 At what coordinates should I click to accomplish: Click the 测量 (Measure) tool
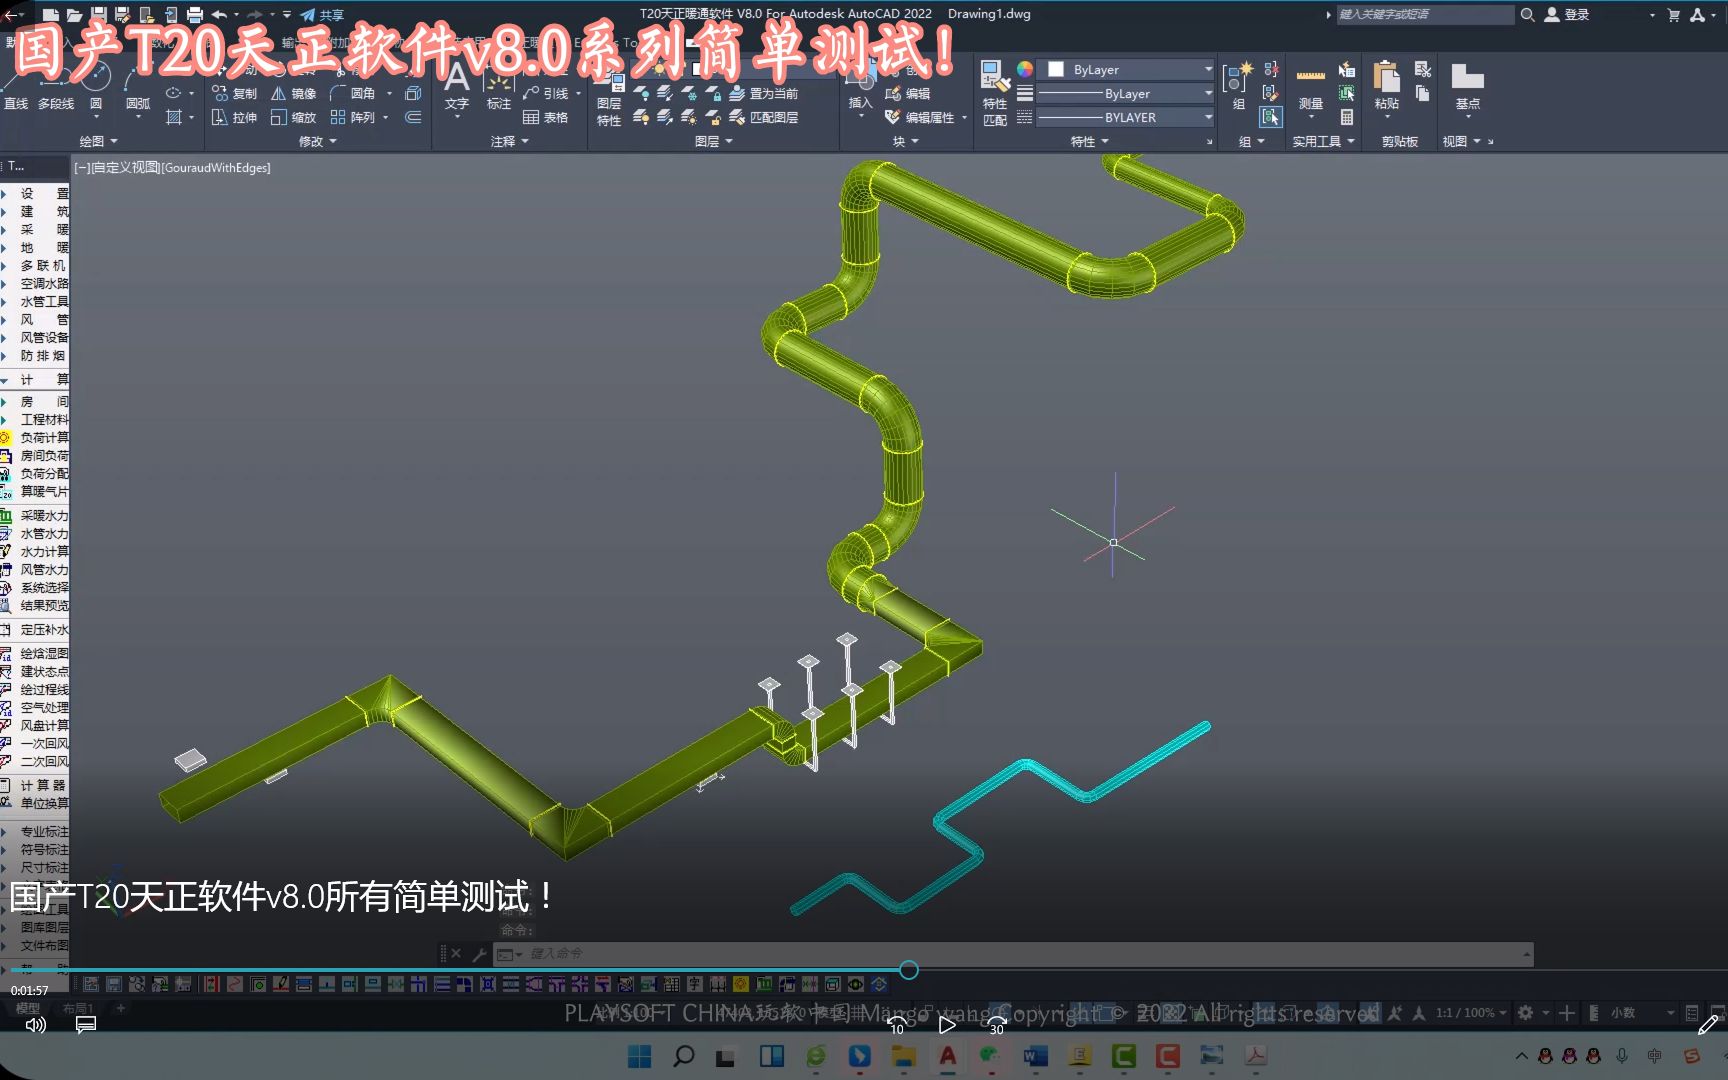tap(1311, 88)
